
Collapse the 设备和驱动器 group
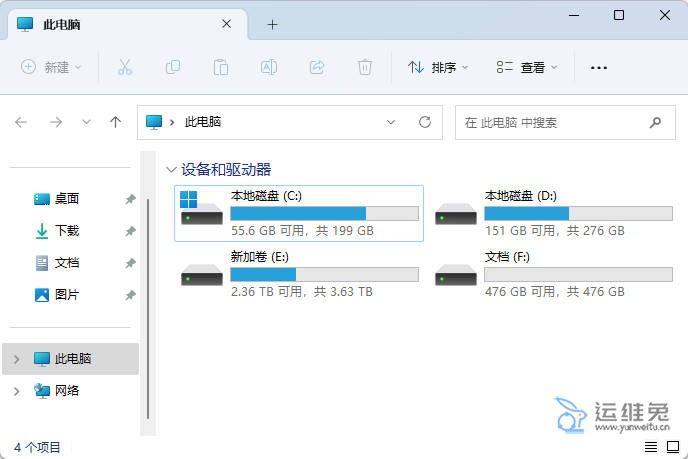171,170
